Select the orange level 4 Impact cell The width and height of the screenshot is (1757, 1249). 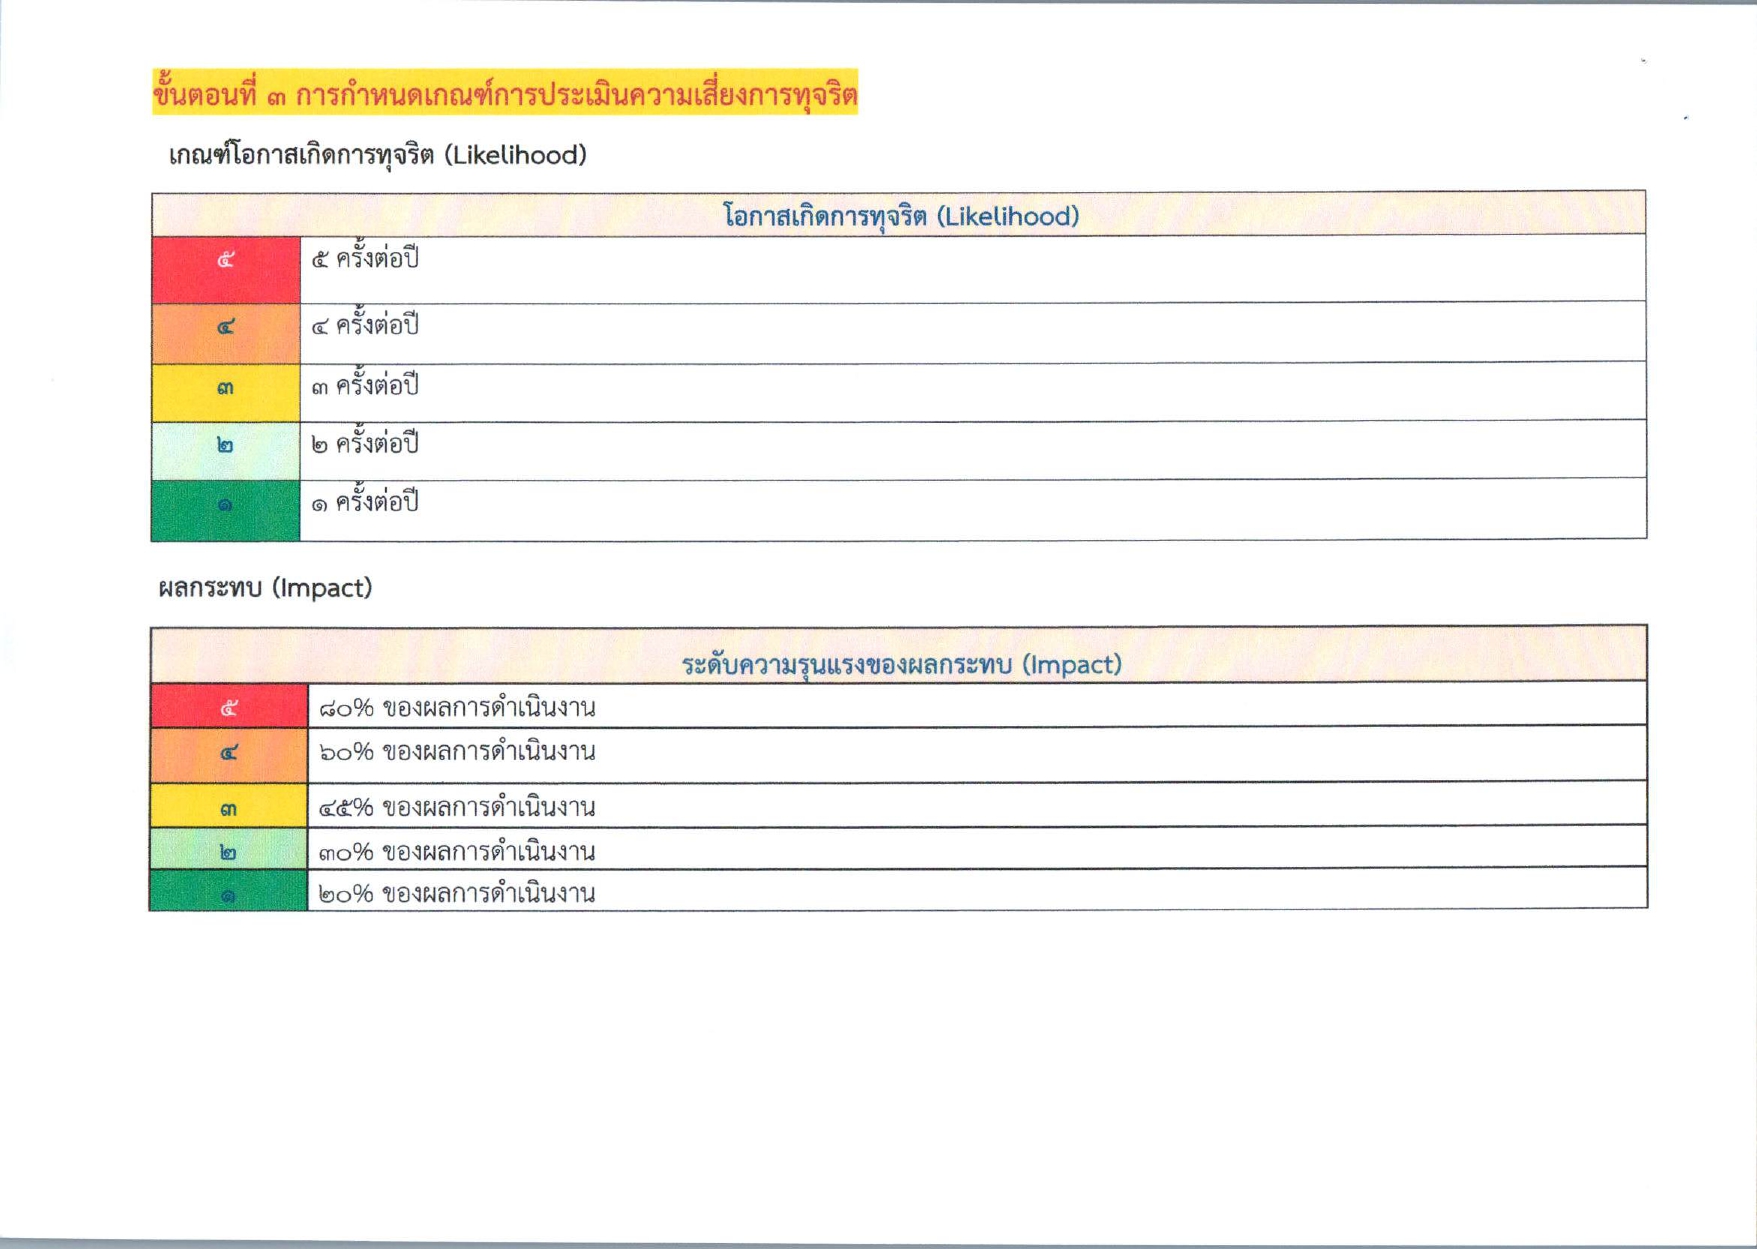tap(229, 754)
